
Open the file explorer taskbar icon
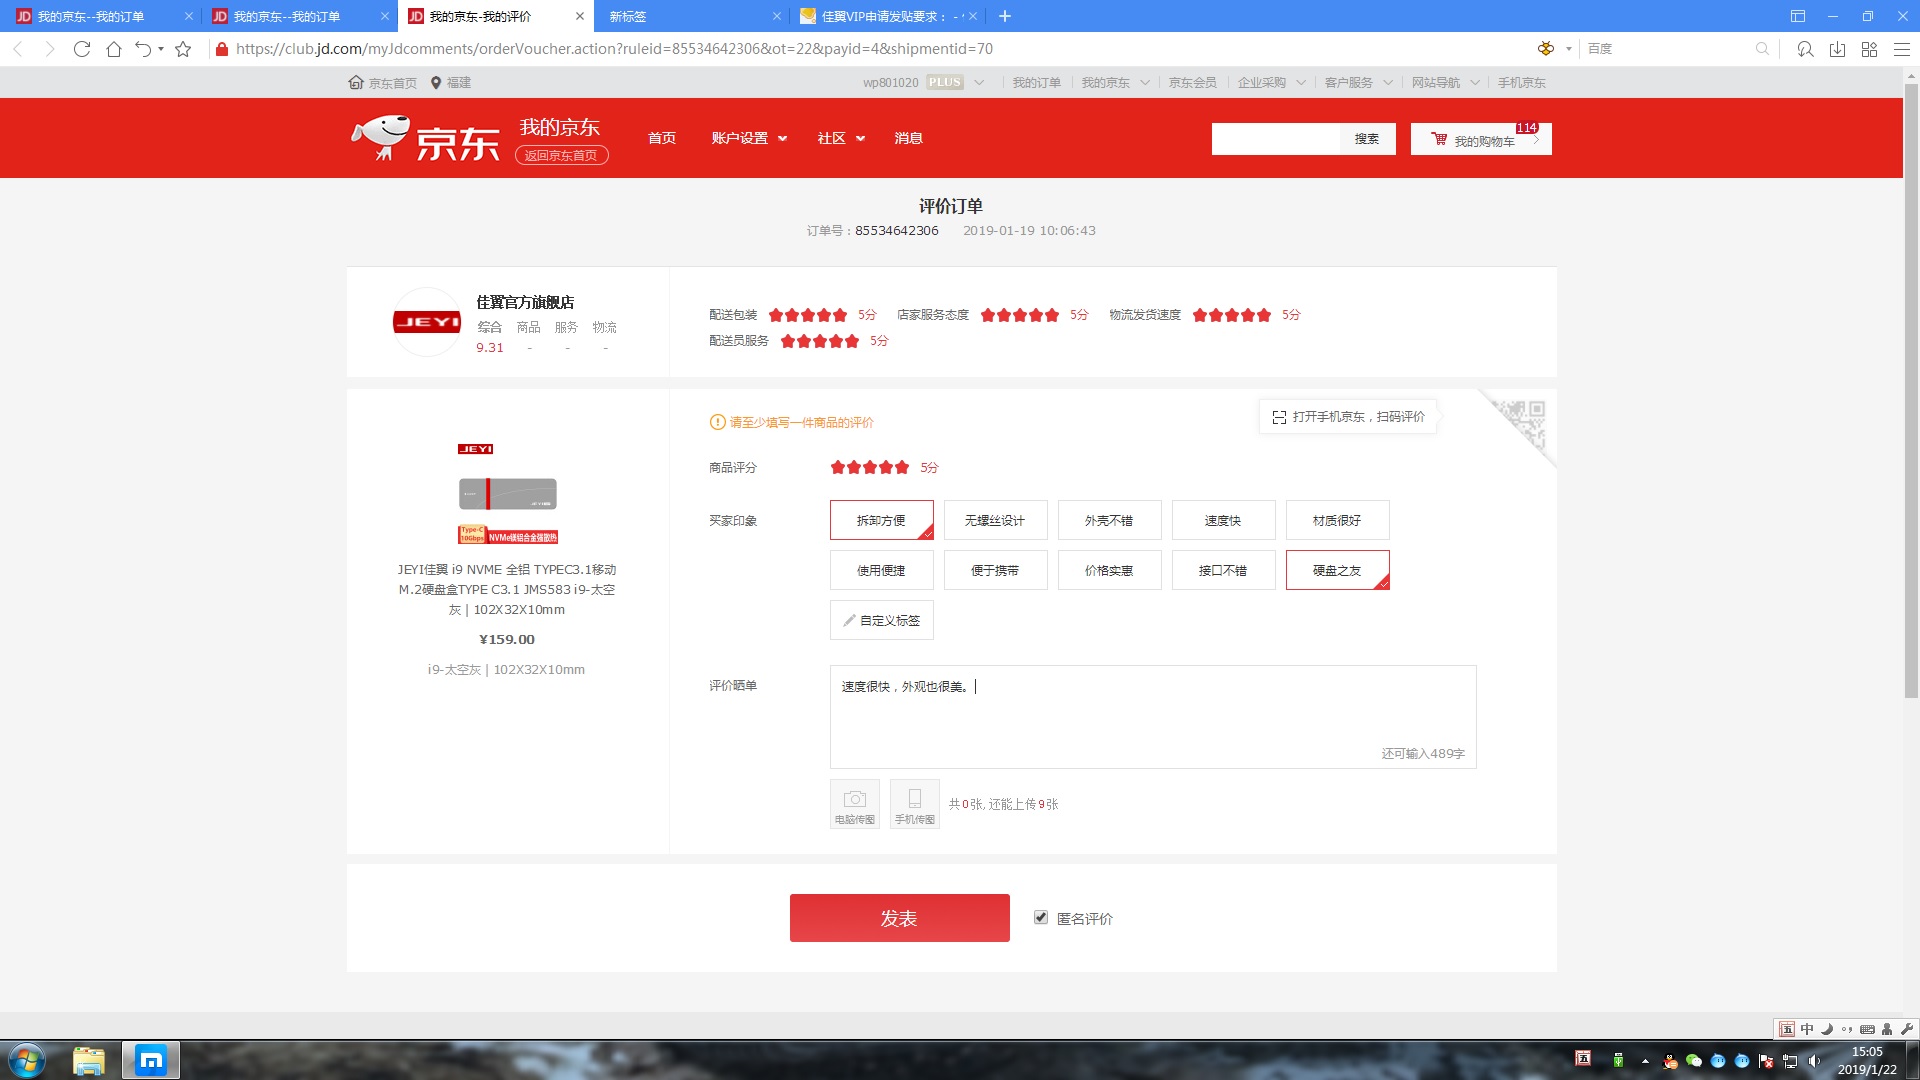[x=89, y=1061]
